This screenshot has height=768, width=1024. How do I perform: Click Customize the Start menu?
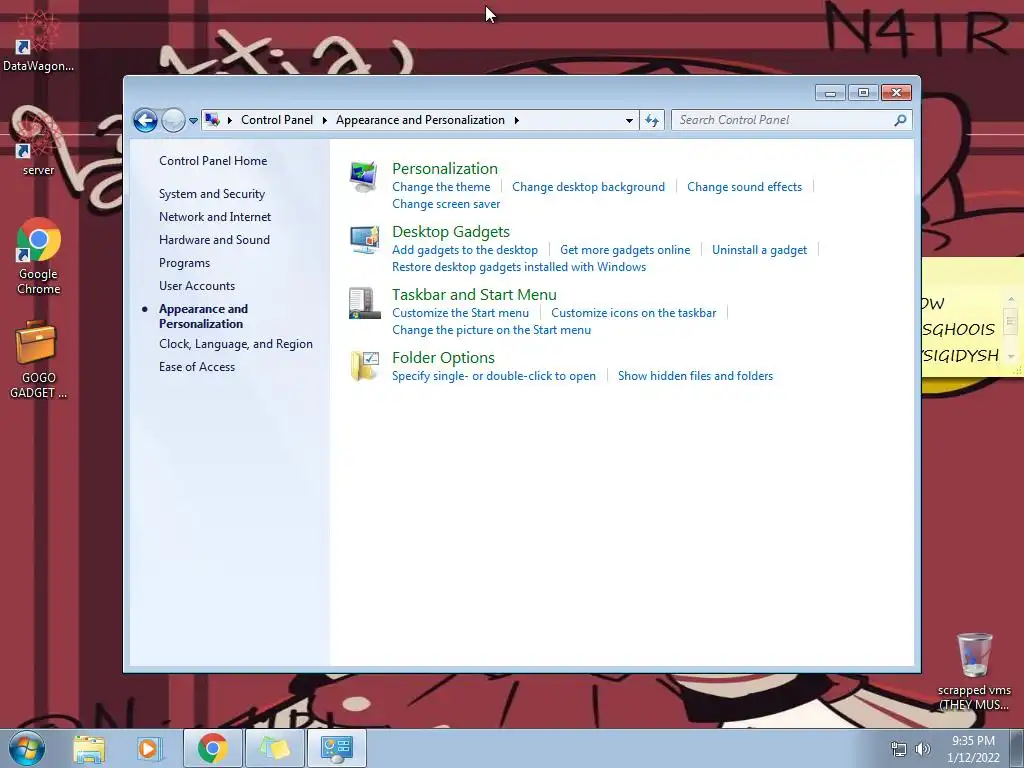[x=460, y=313]
